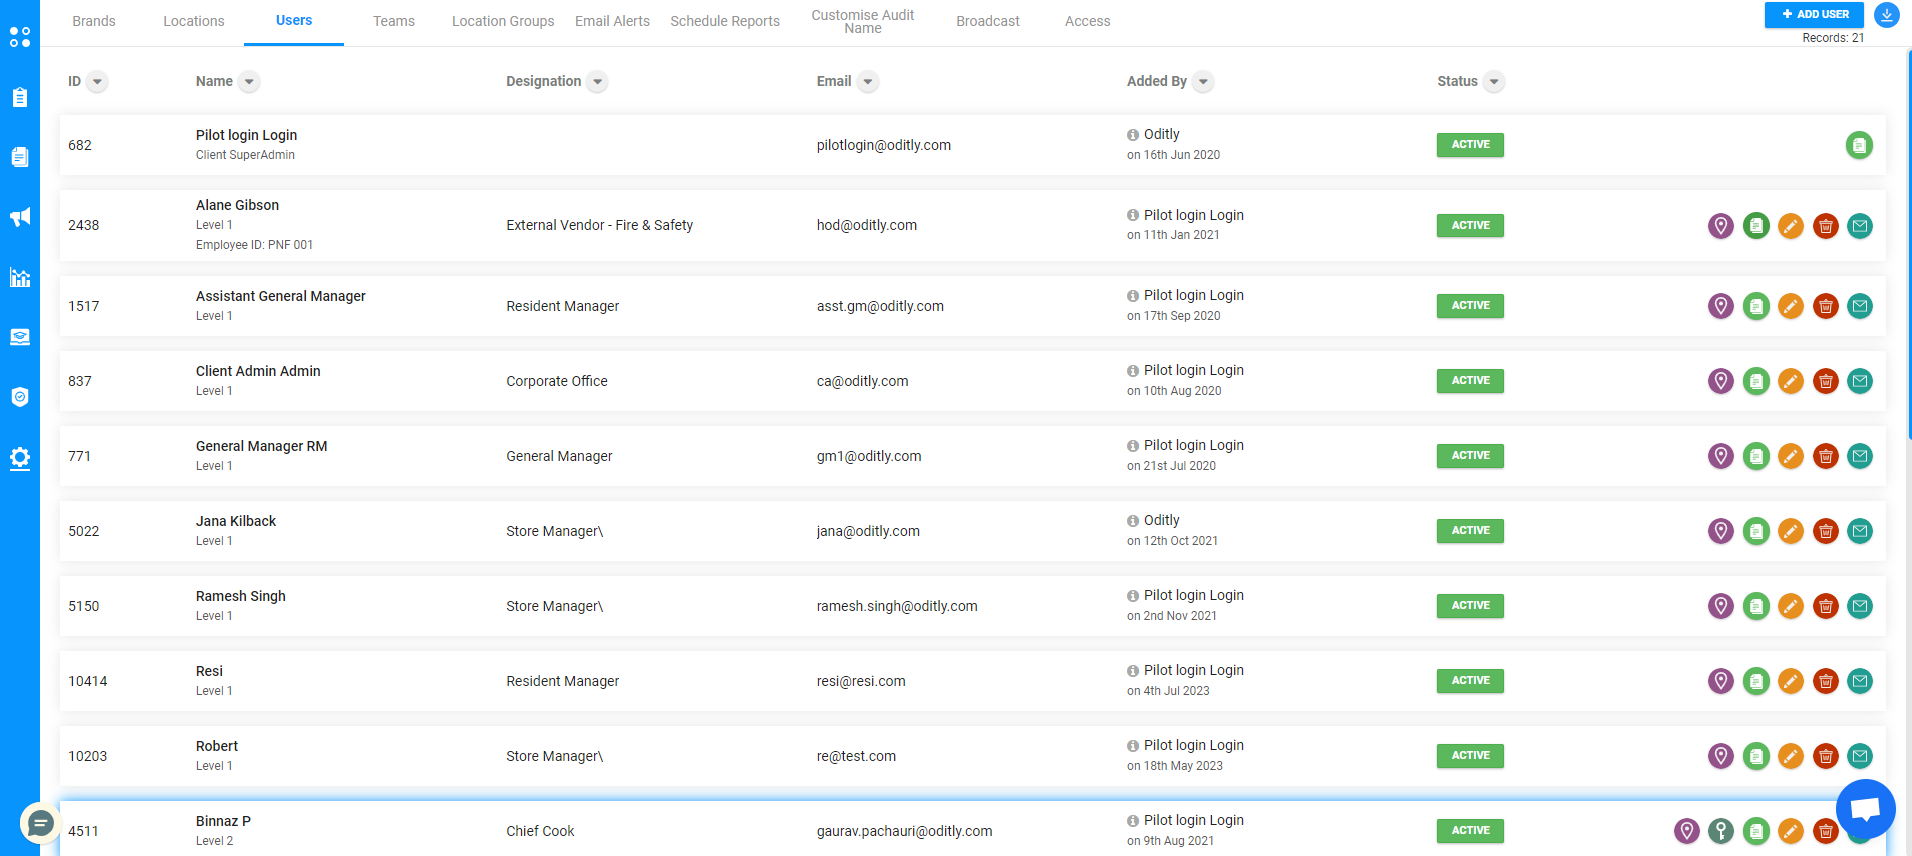
Task: Open the clipboard audits icon in sidebar
Action: point(20,97)
